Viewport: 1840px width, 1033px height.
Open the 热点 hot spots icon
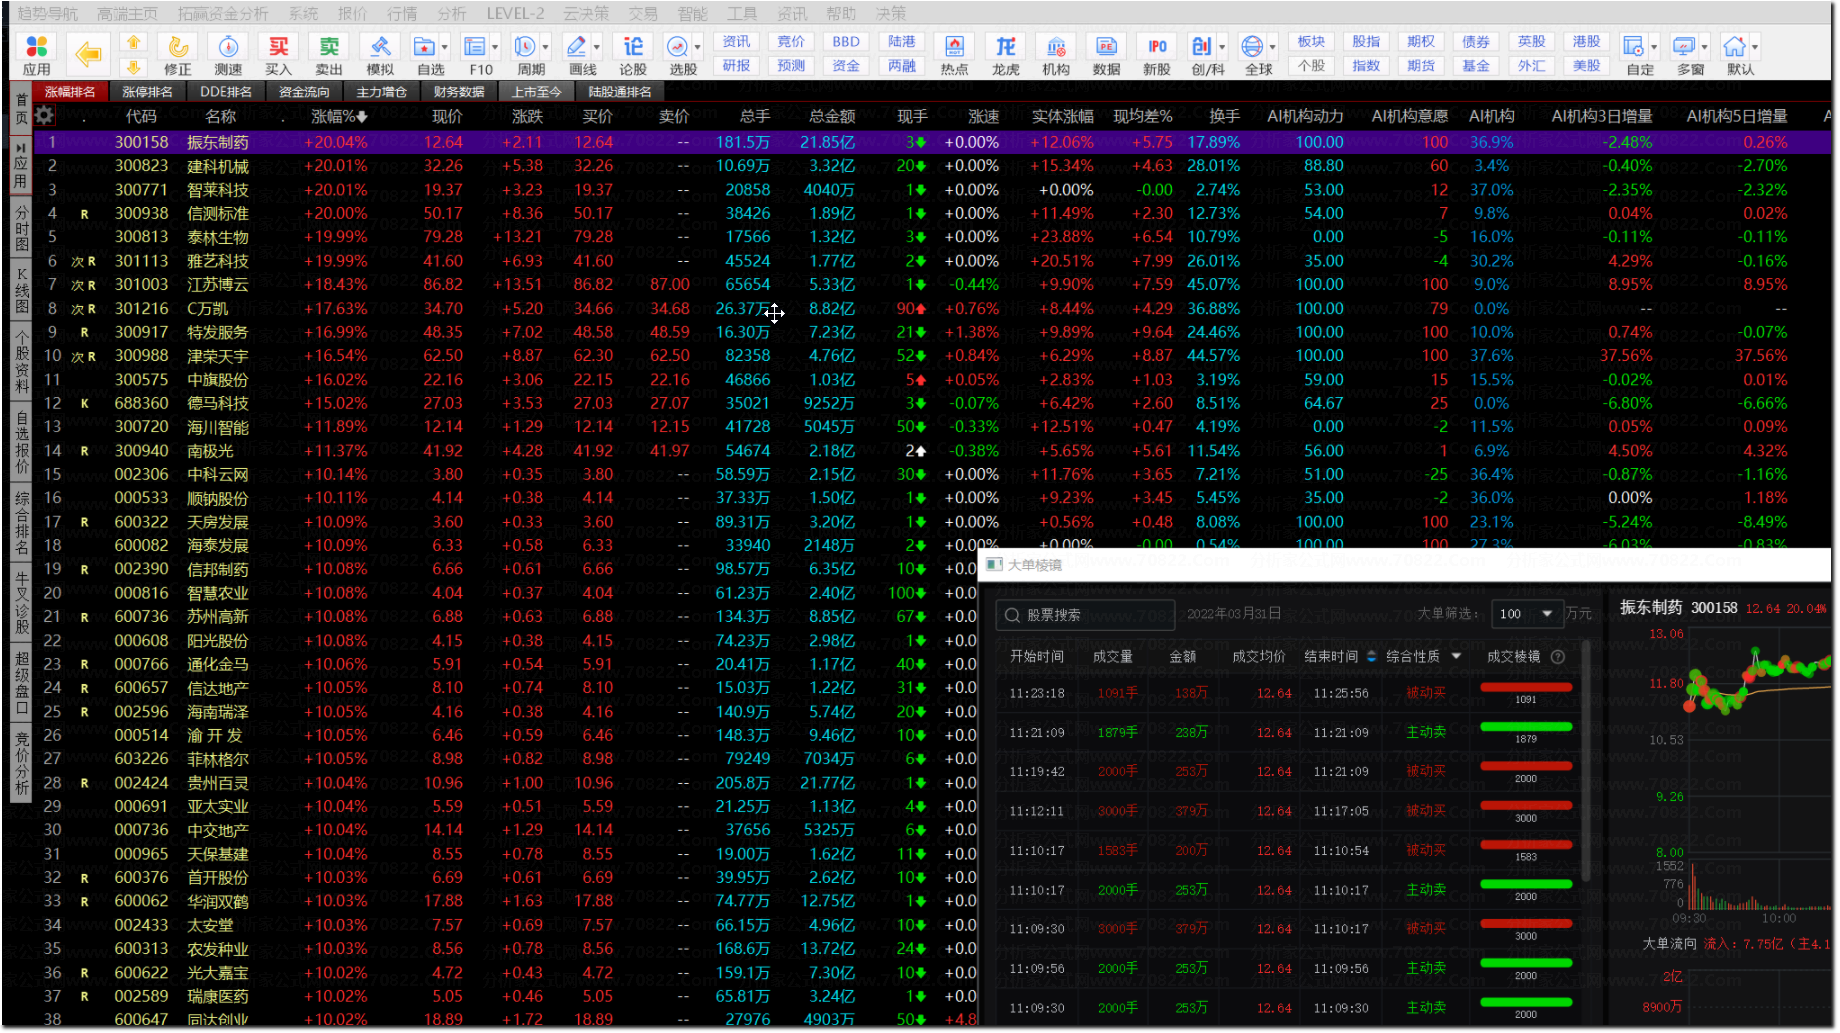(955, 54)
